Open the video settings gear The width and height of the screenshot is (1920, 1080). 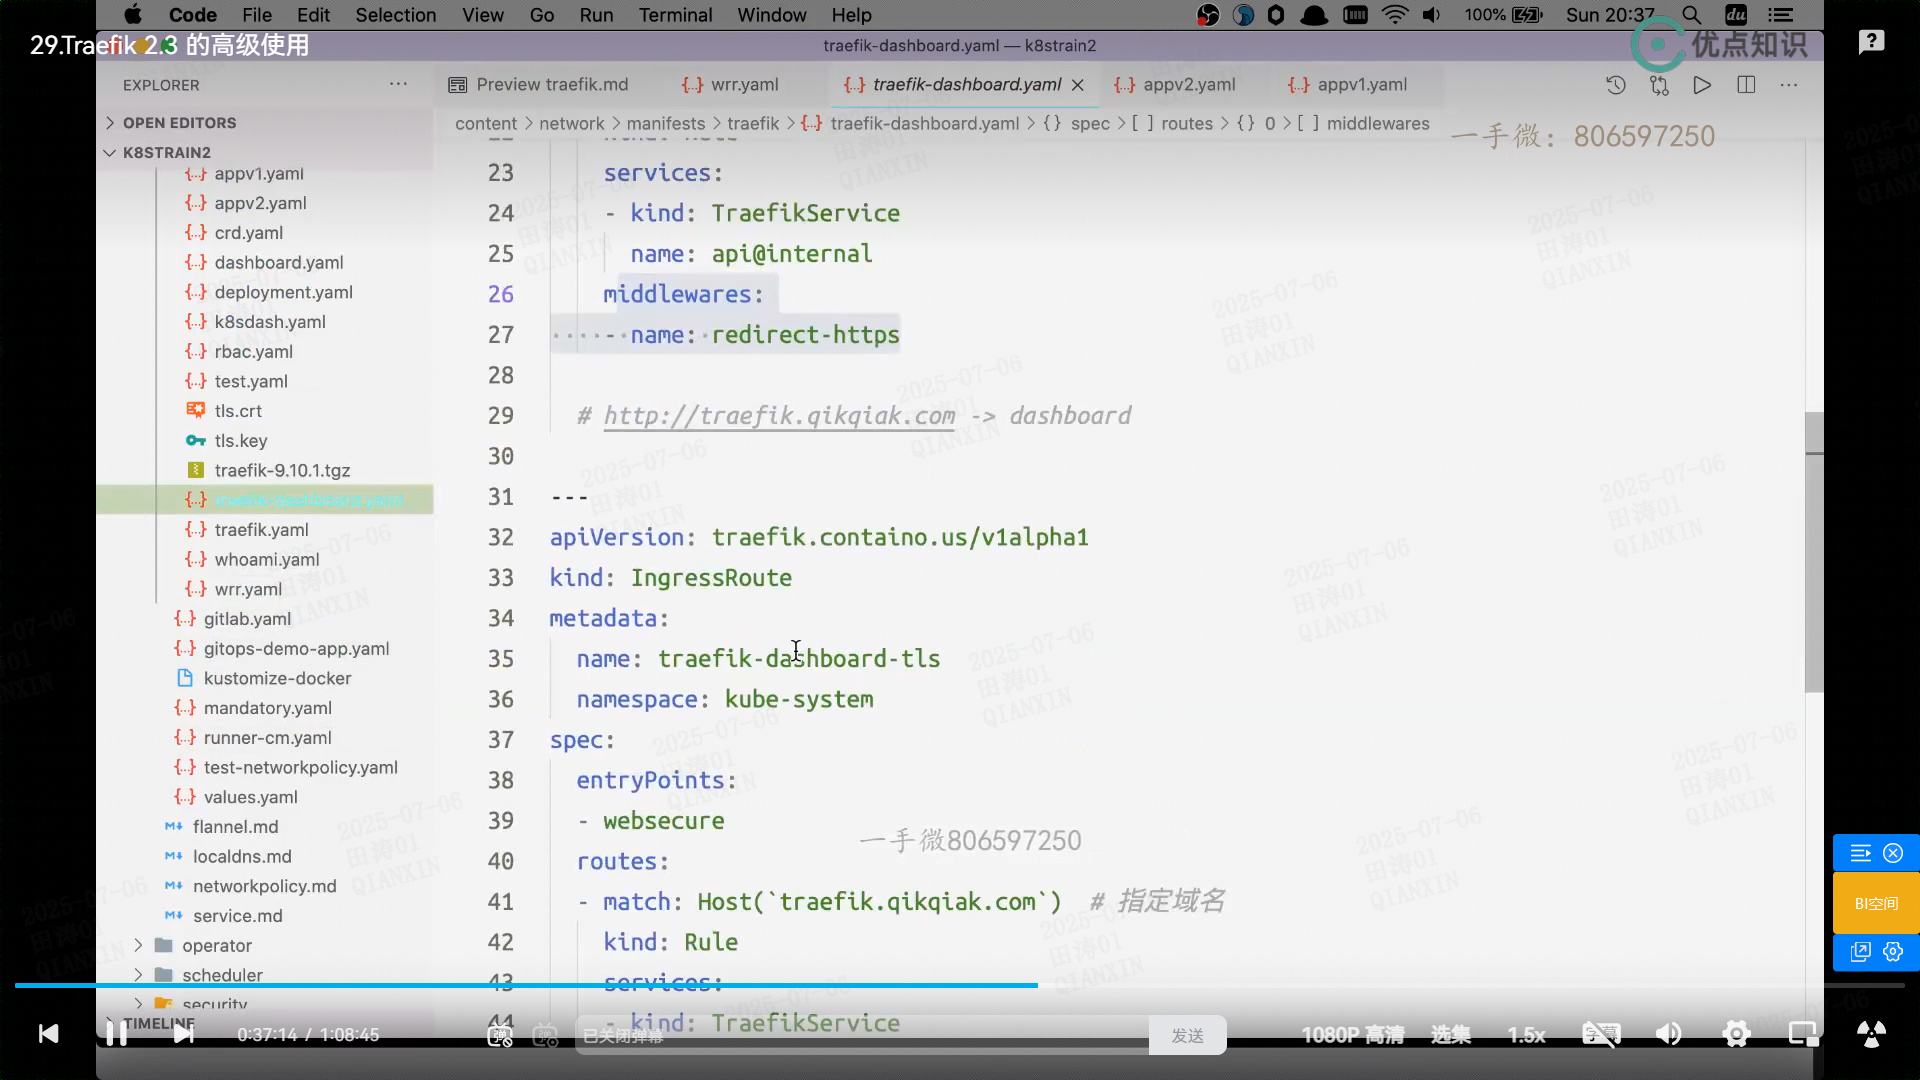(x=1736, y=1034)
